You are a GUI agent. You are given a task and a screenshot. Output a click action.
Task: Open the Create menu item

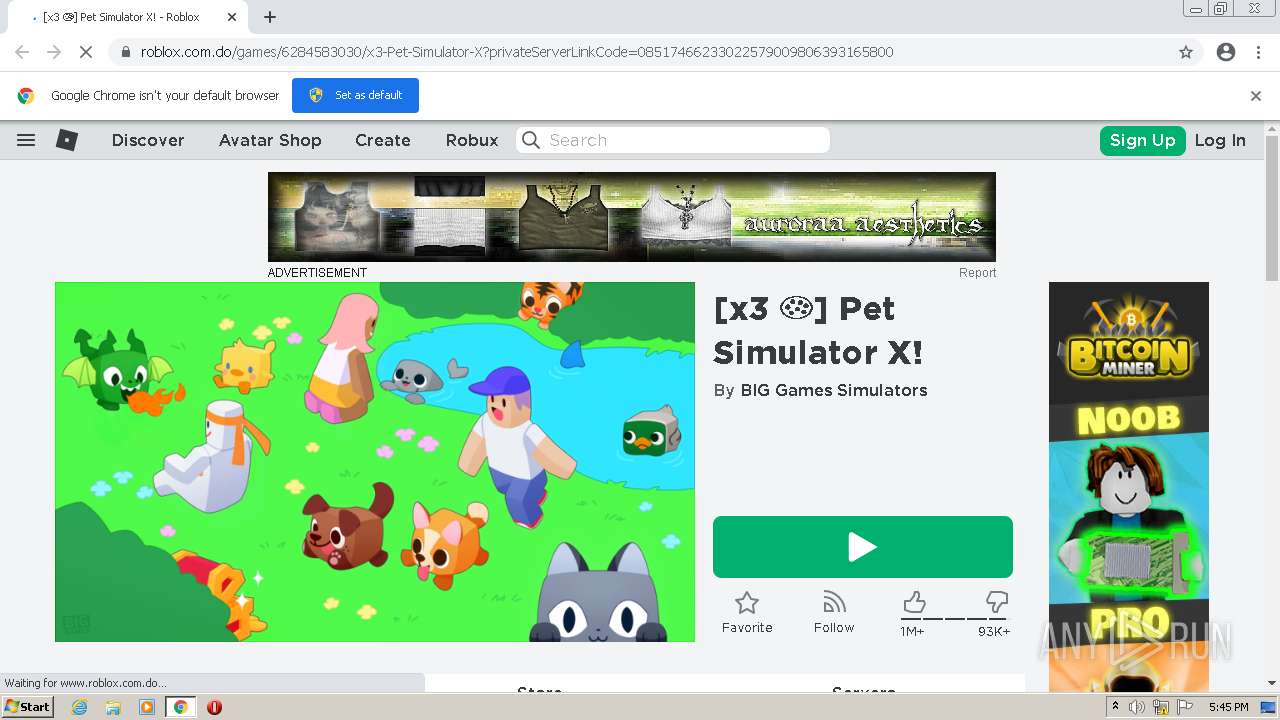pyautogui.click(x=383, y=140)
